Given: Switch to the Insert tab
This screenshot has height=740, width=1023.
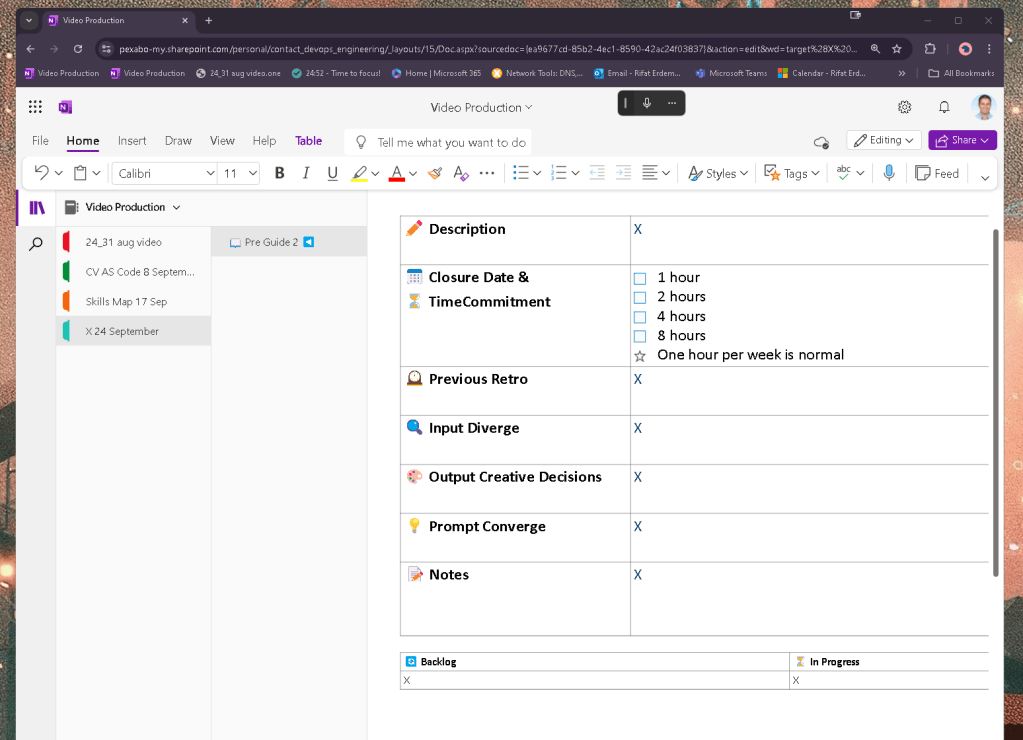Looking at the screenshot, I should click(132, 141).
